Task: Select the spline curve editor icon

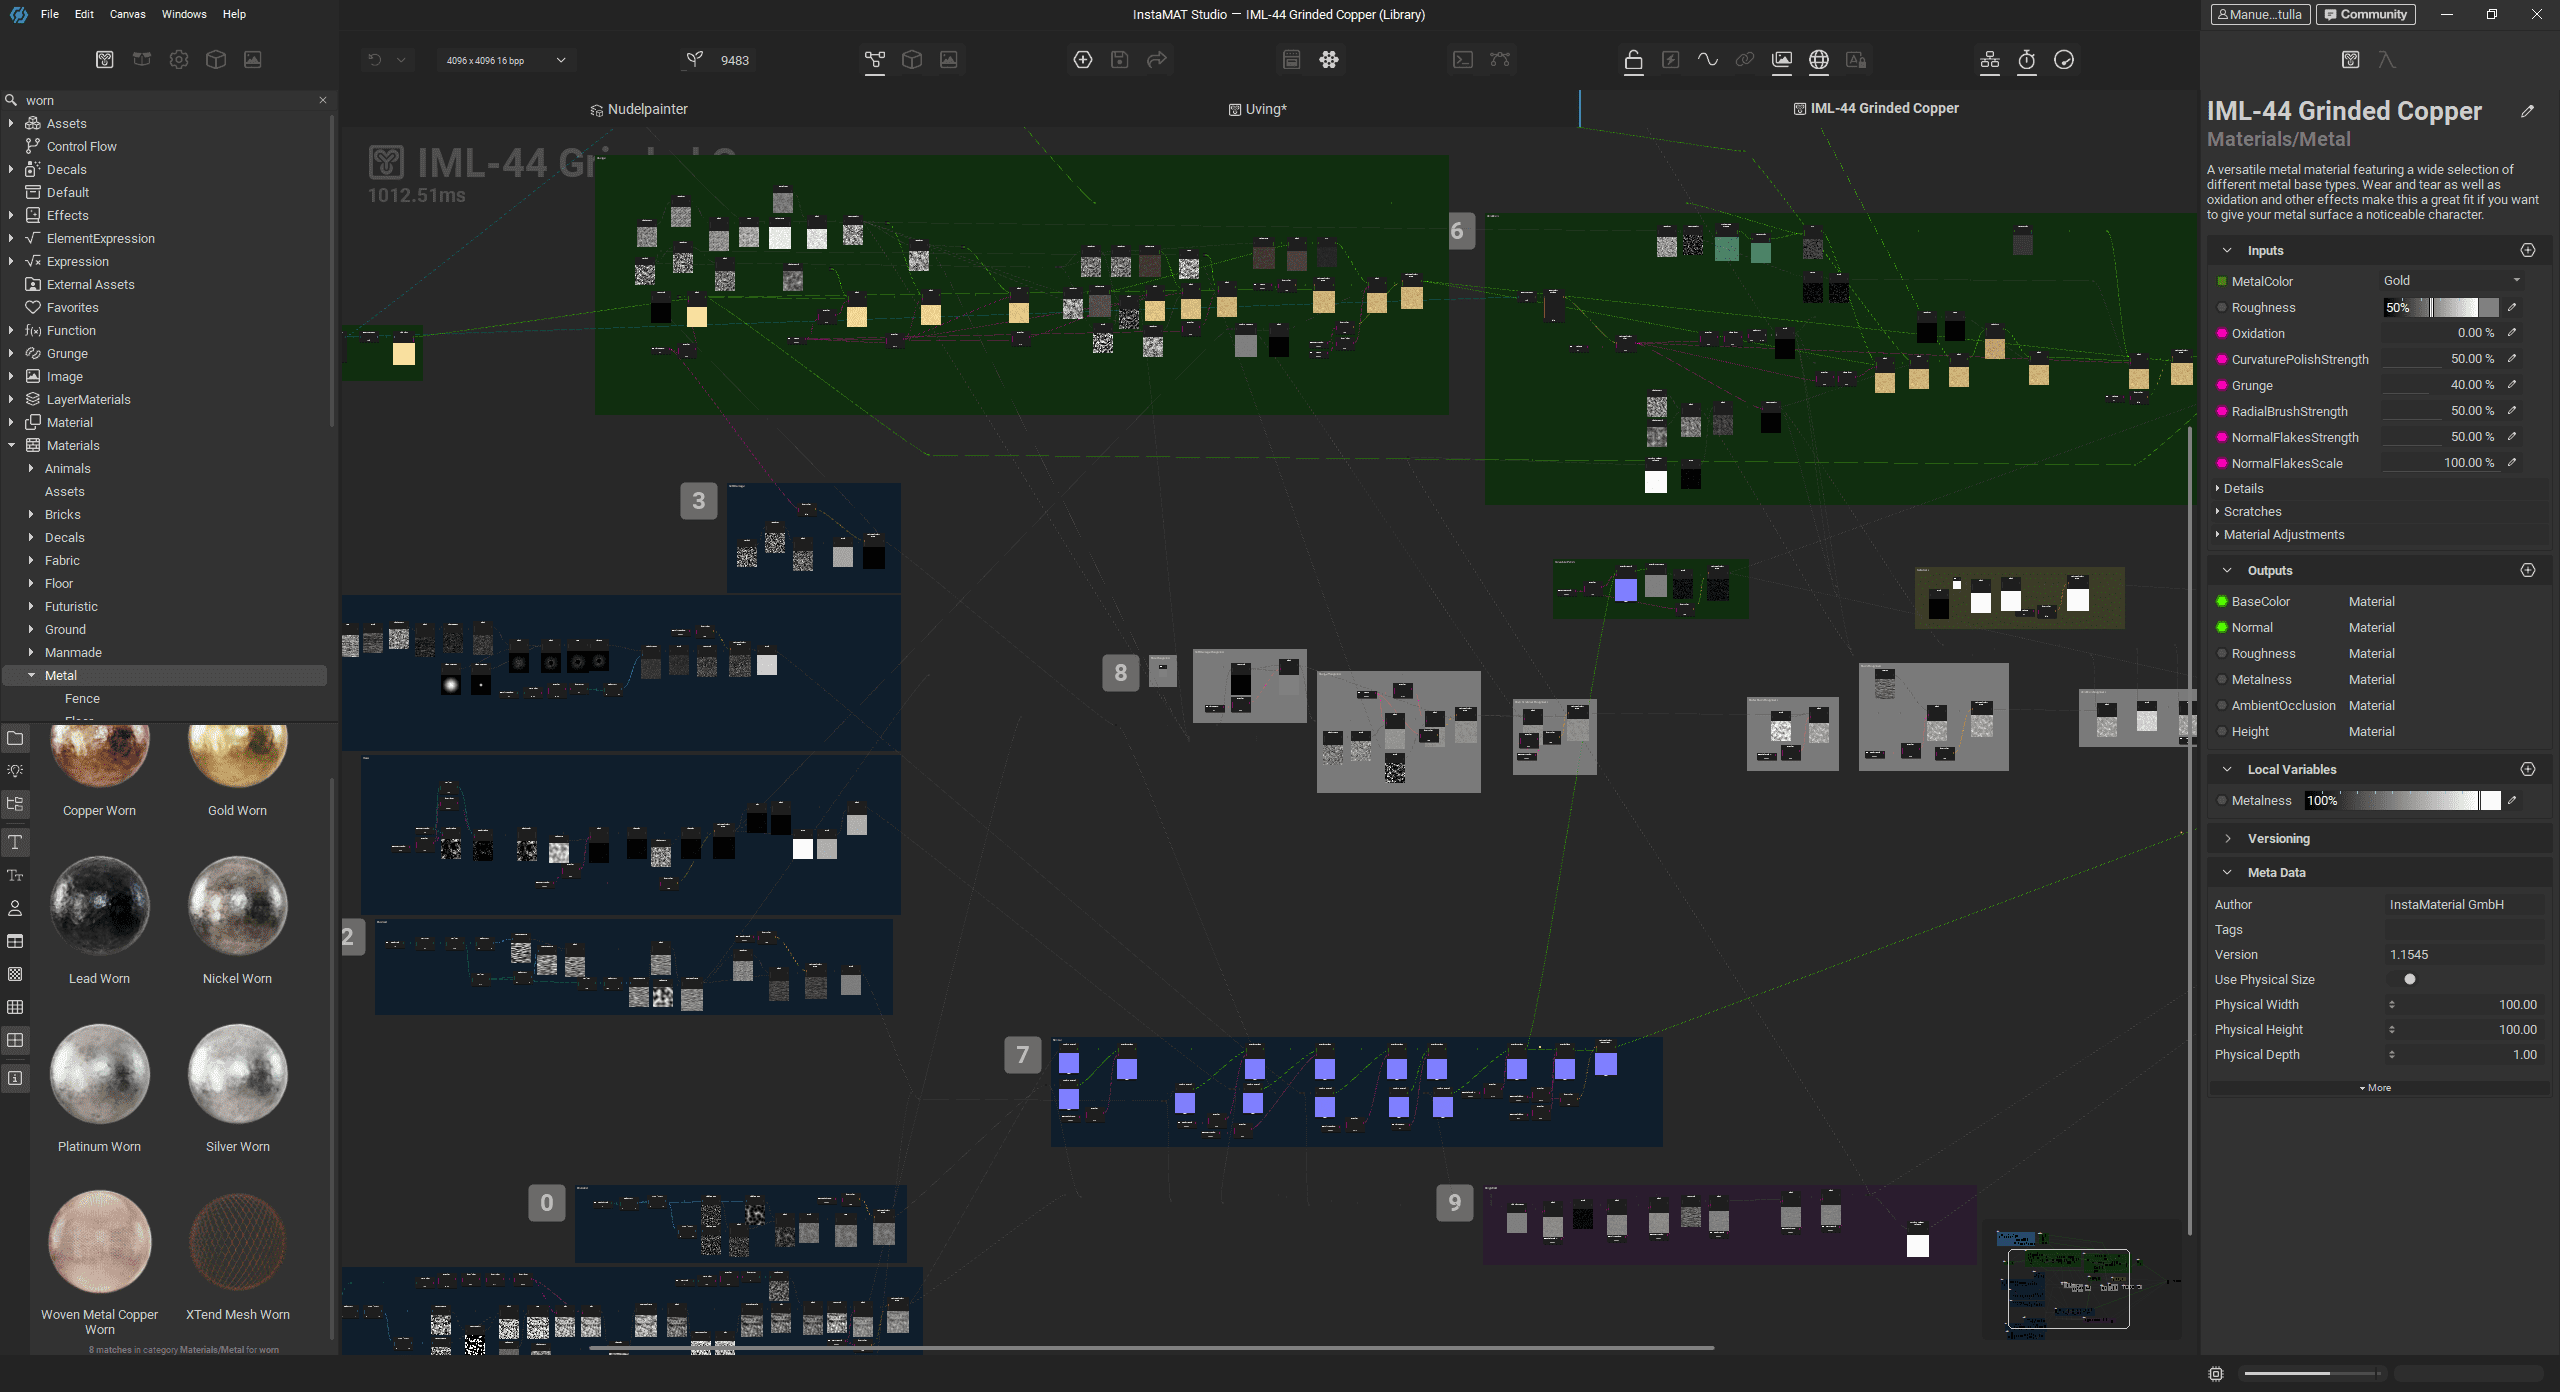Action: (x=1500, y=60)
